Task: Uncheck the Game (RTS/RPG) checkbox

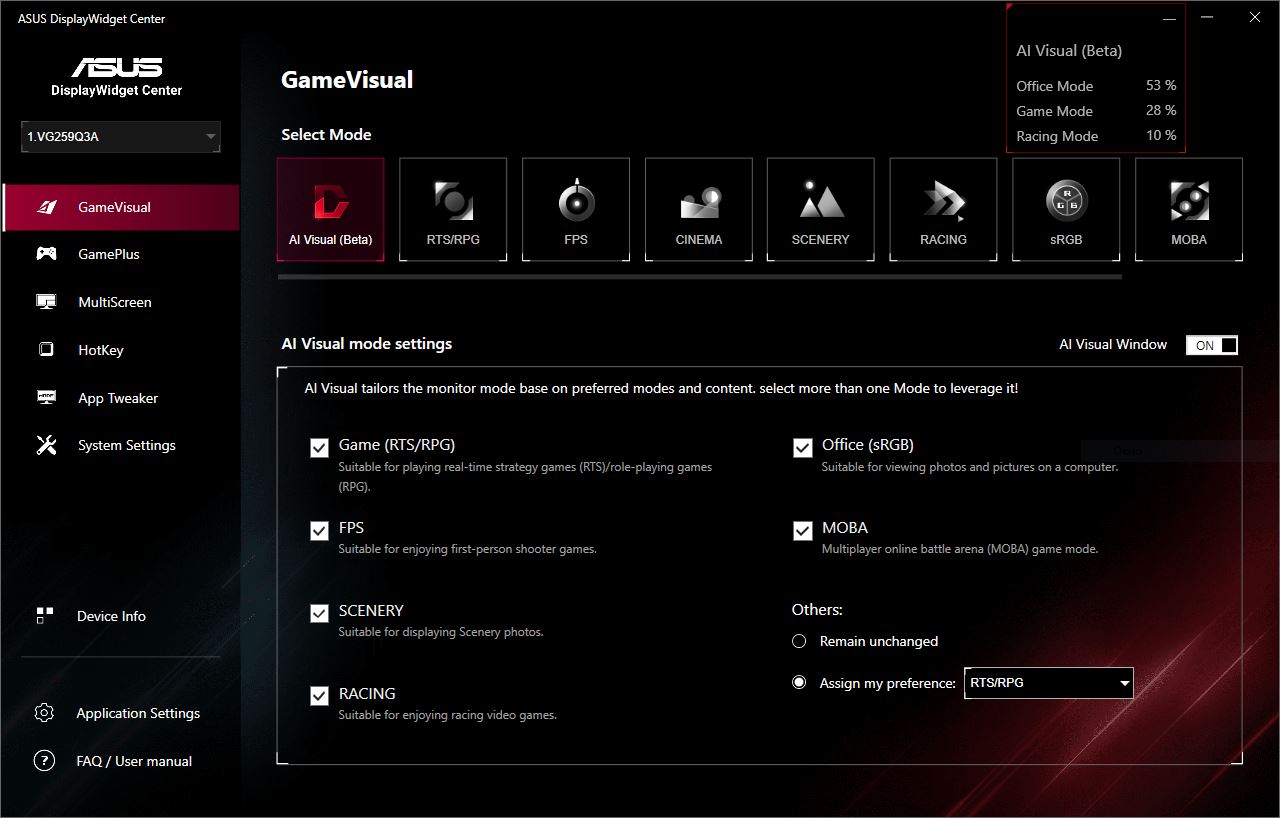Action: coord(319,448)
